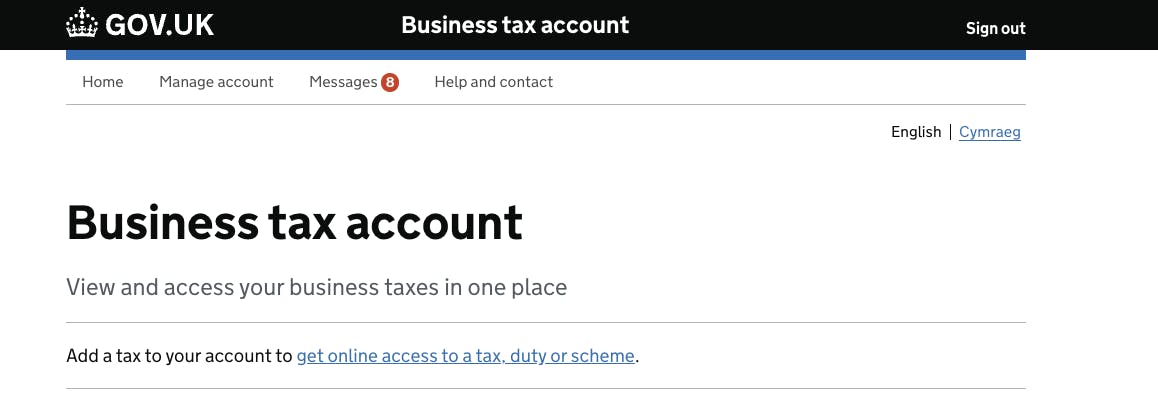1158x402 pixels.
Task: Click the separator between English and Cymraeg
Action: (x=950, y=132)
